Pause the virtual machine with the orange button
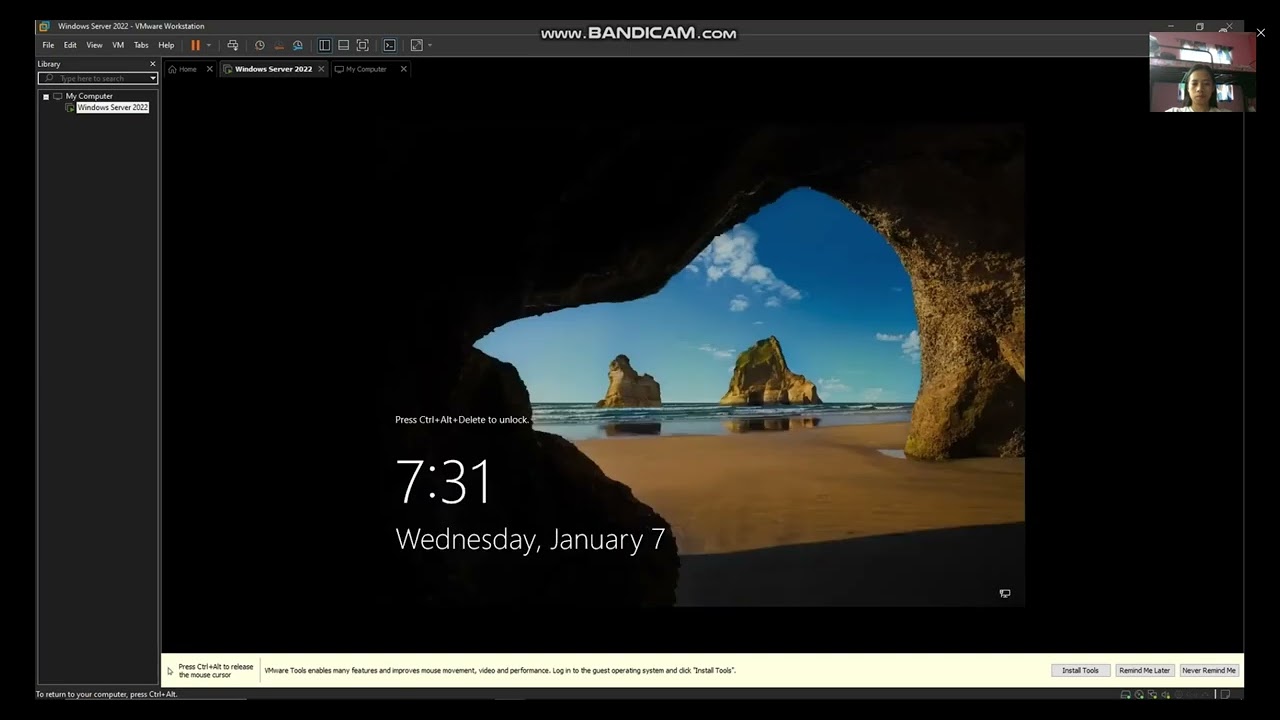Image resolution: width=1280 pixels, height=720 pixels. 195,45
